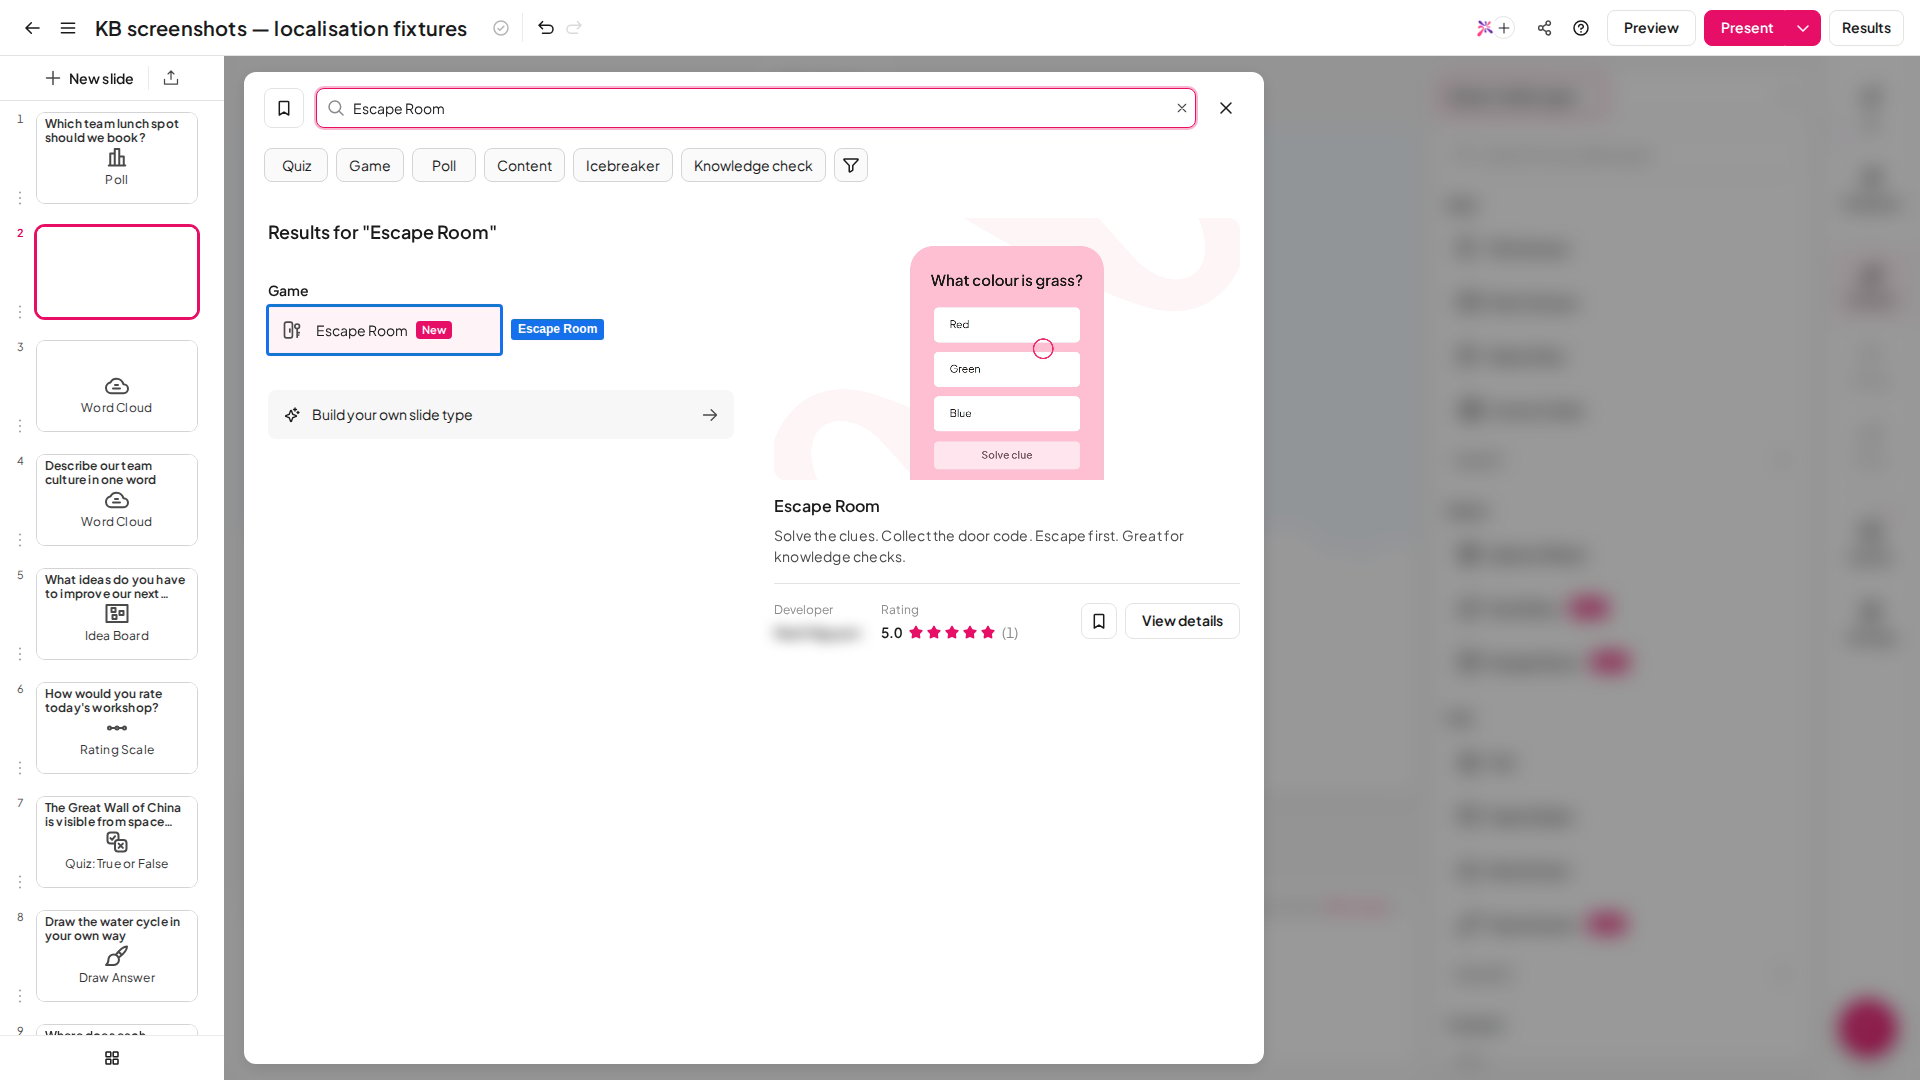Click View details for Escape Room
The image size is (1920, 1080).
(x=1182, y=621)
